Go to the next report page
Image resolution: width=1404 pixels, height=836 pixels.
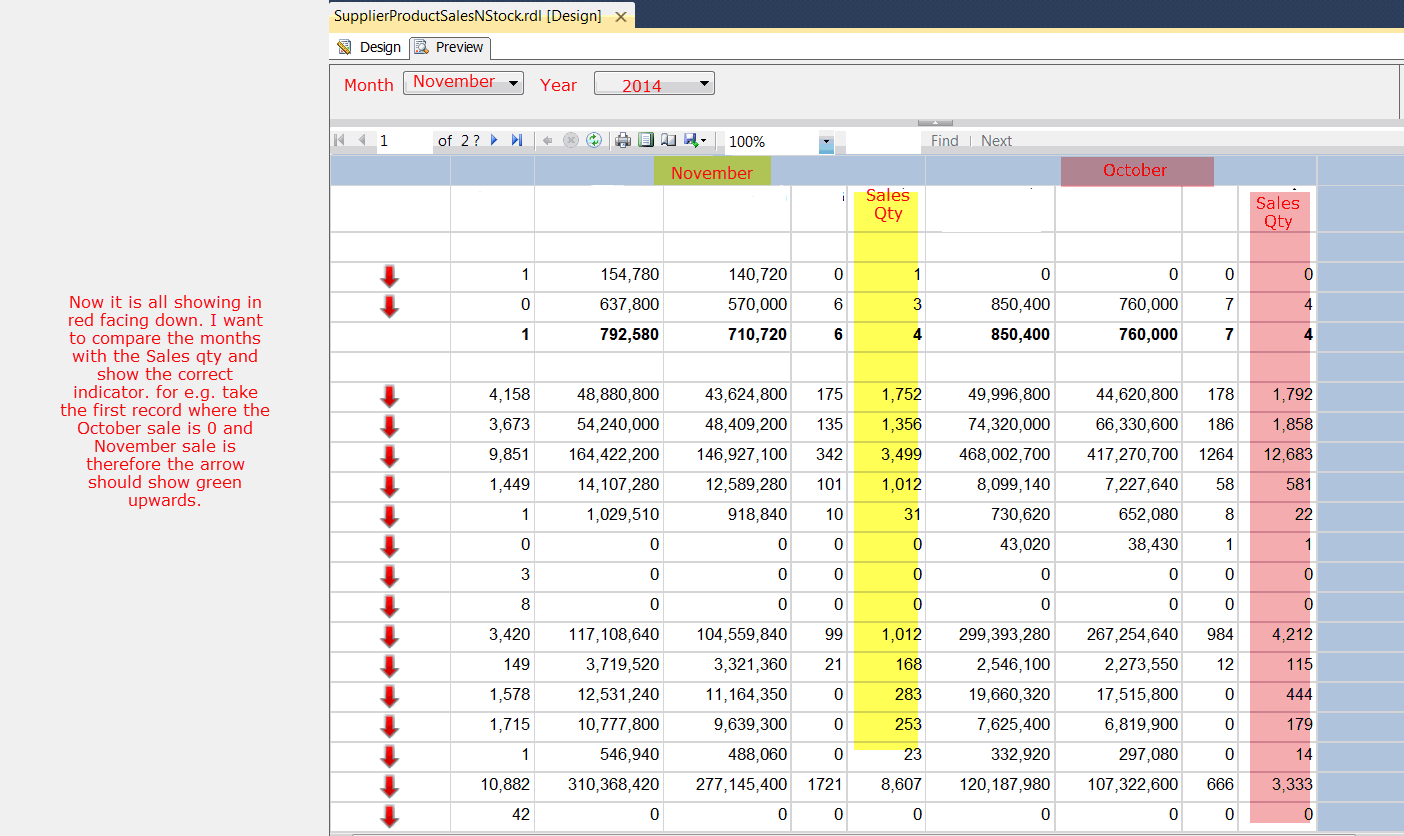pyautogui.click(x=495, y=140)
